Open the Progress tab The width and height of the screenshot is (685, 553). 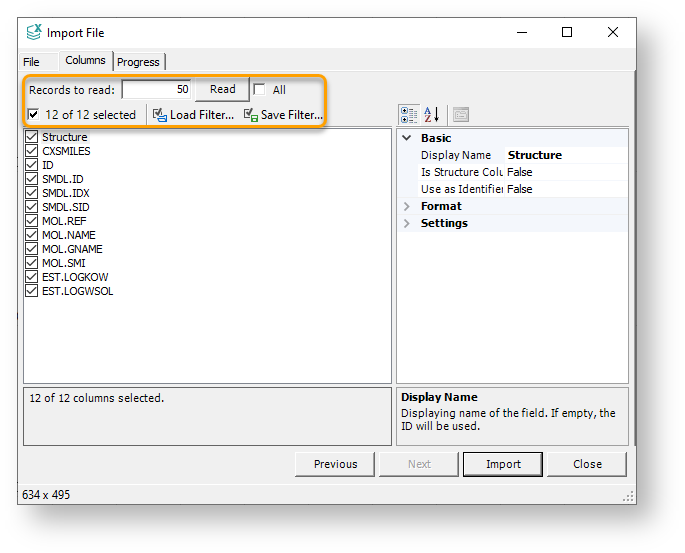(138, 62)
